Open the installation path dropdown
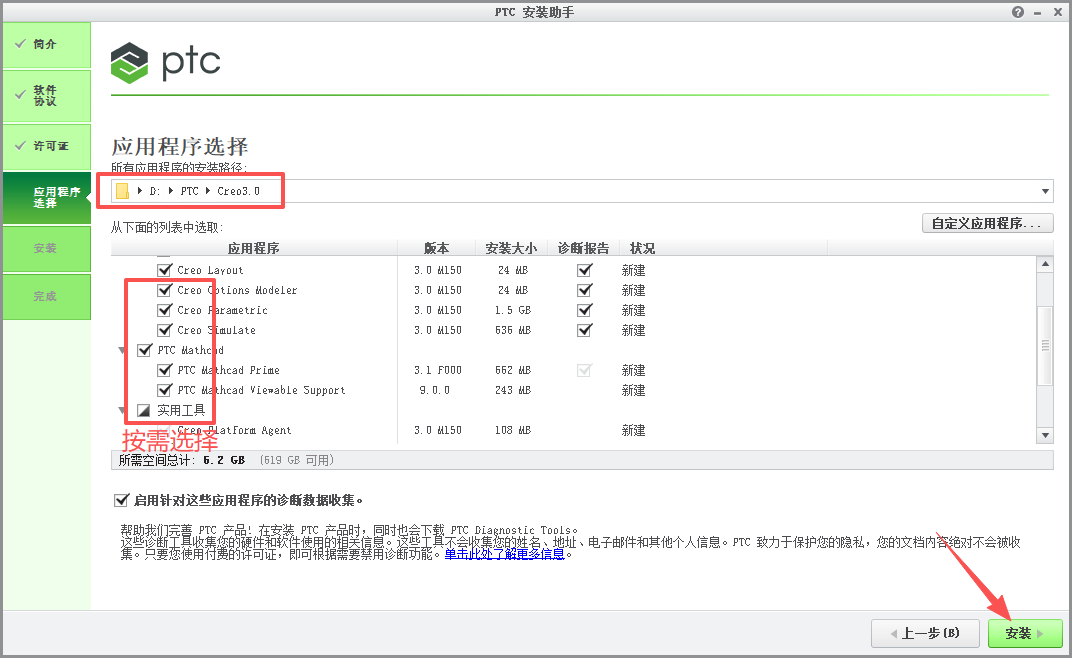This screenshot has height=658, width=1072. [x=1045, y=190]
